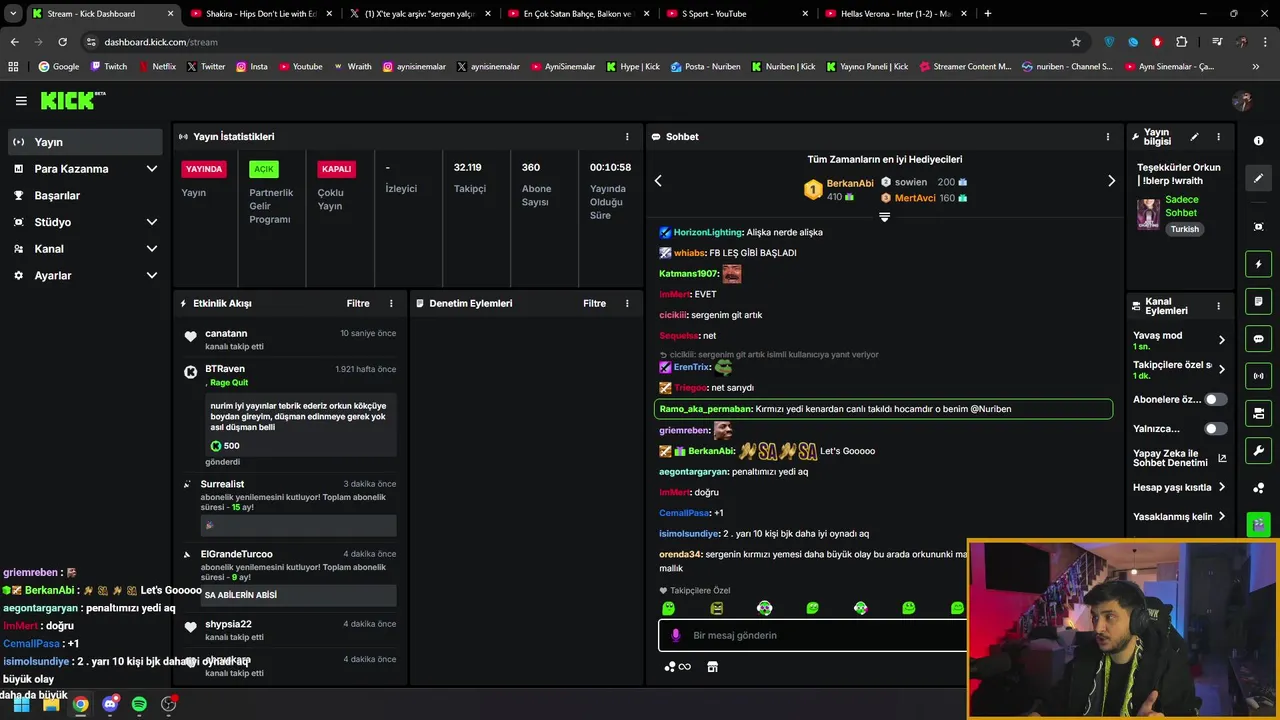Click the pencil button in right sidebar
The image size is (1280, 720).
1258,178
